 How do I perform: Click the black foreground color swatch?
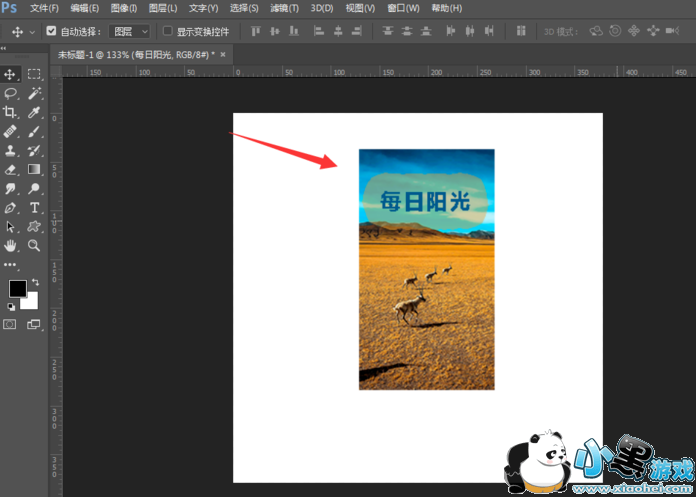[x=17, y=288]
